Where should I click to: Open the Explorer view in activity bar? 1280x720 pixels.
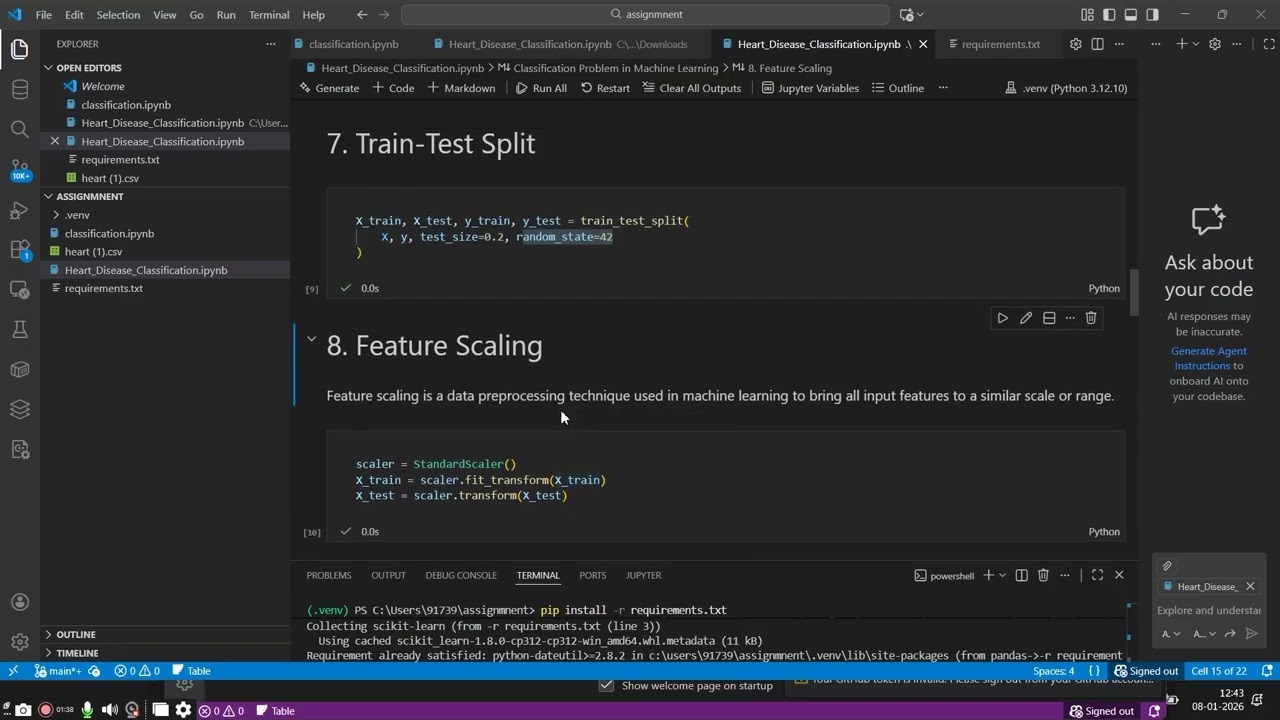[19, 48]
